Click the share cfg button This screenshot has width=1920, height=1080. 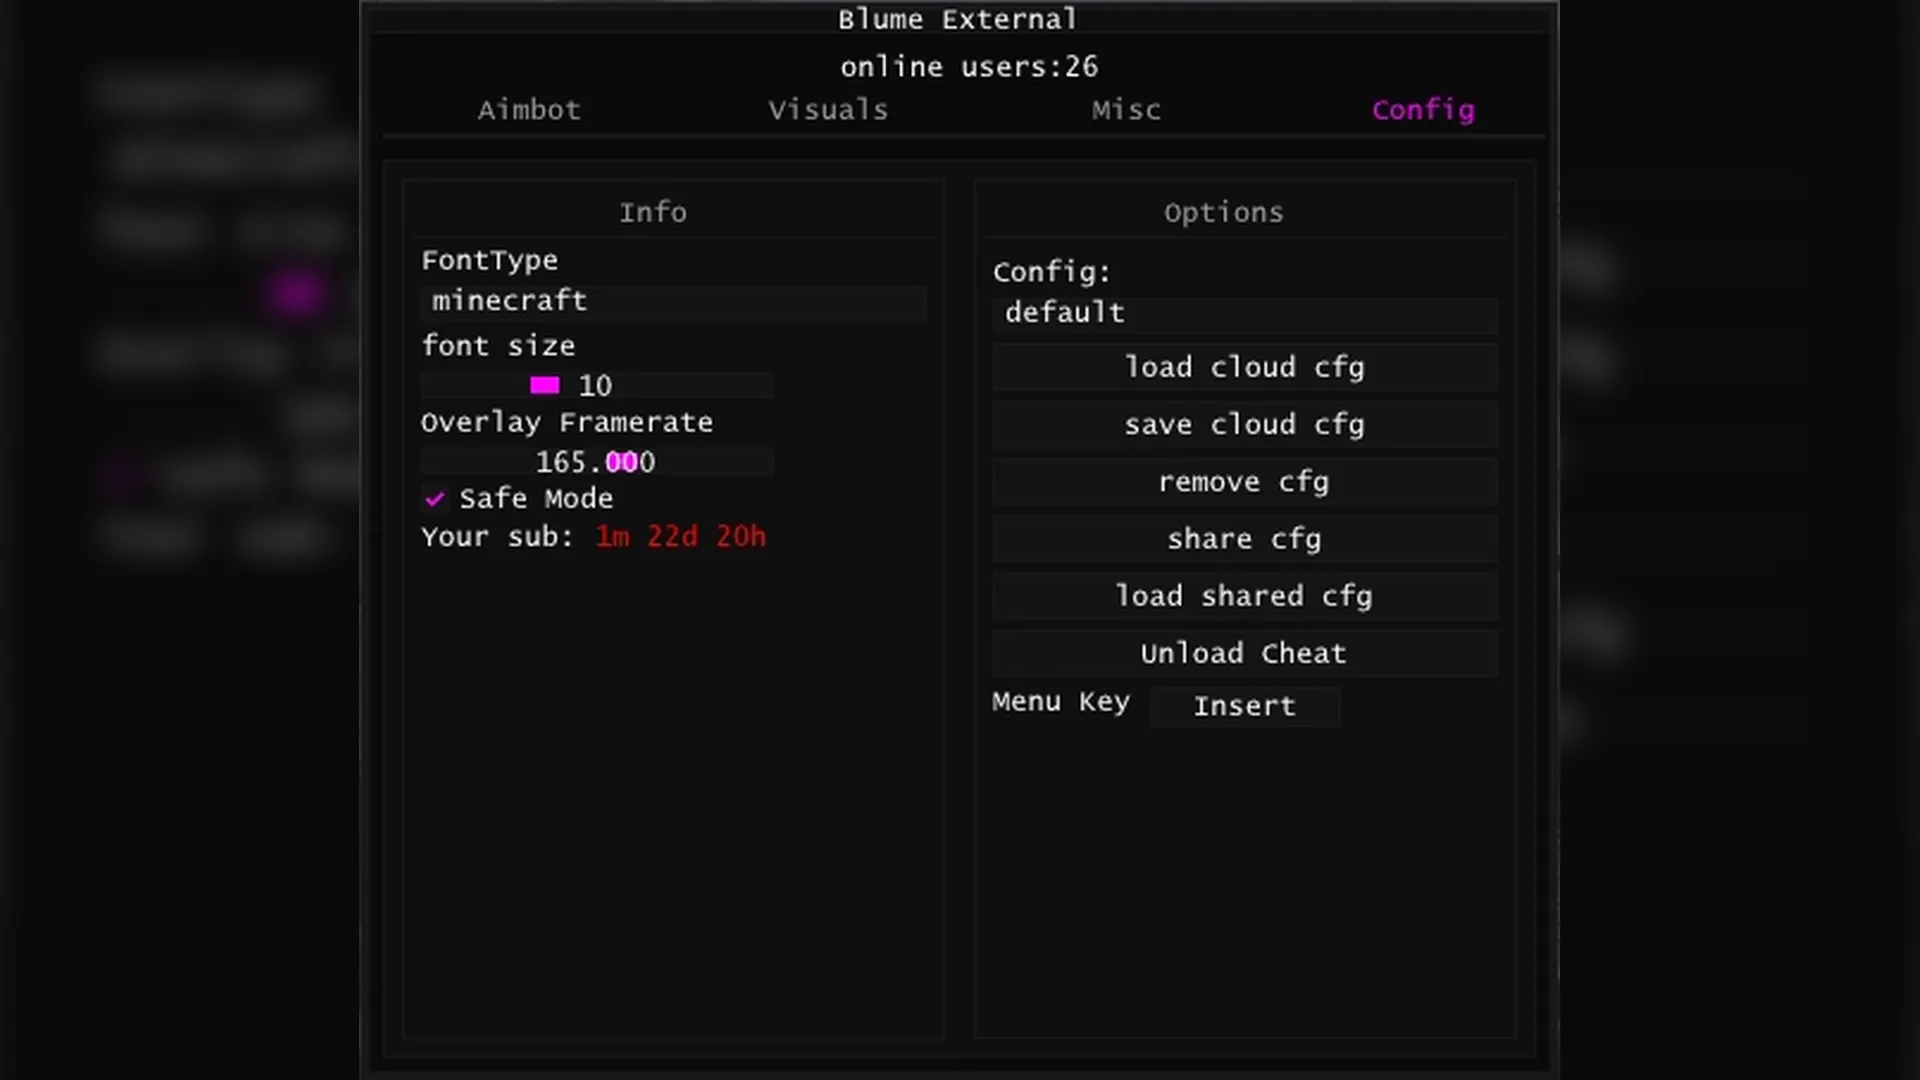1244,539
